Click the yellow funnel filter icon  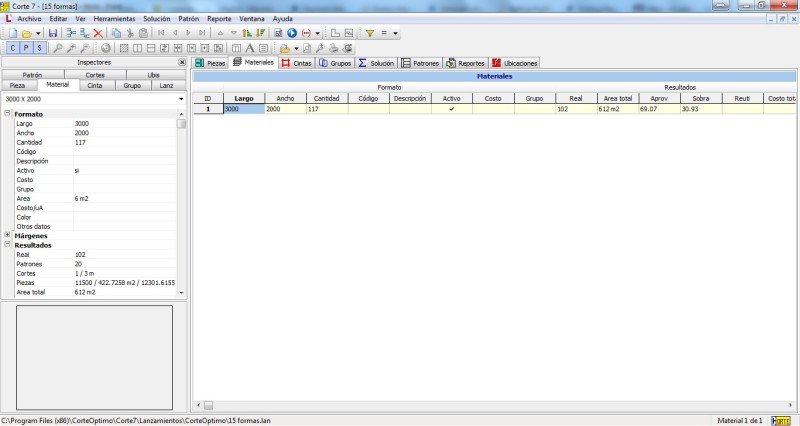point(369,33)
